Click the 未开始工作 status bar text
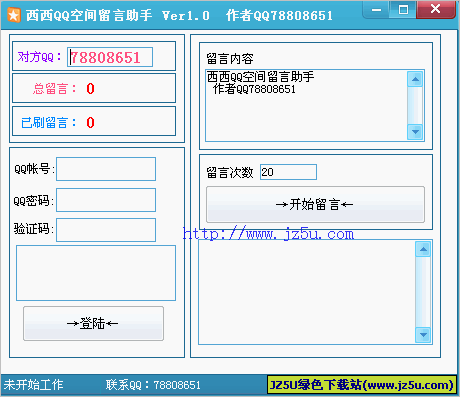Screen dimensions: 460x397 click(33, 385)
